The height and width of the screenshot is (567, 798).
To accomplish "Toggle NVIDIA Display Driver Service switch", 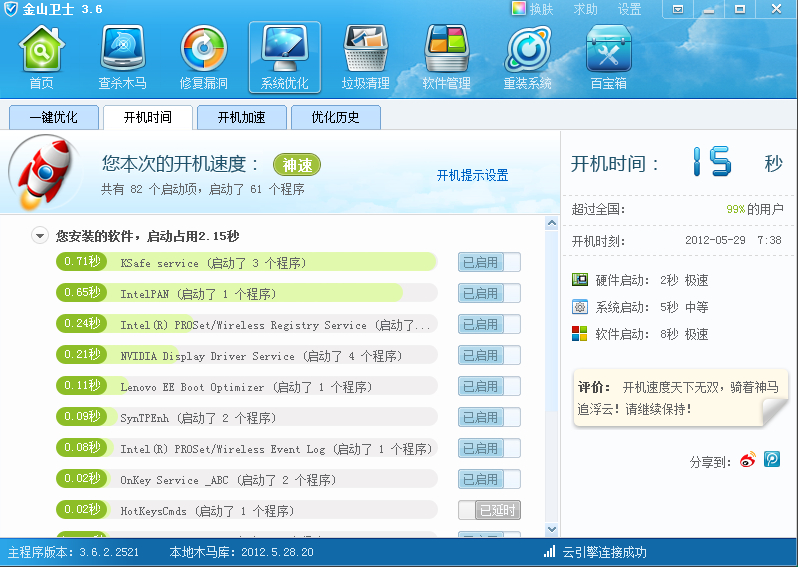I will pyautogui.click(x=489, y=355).
